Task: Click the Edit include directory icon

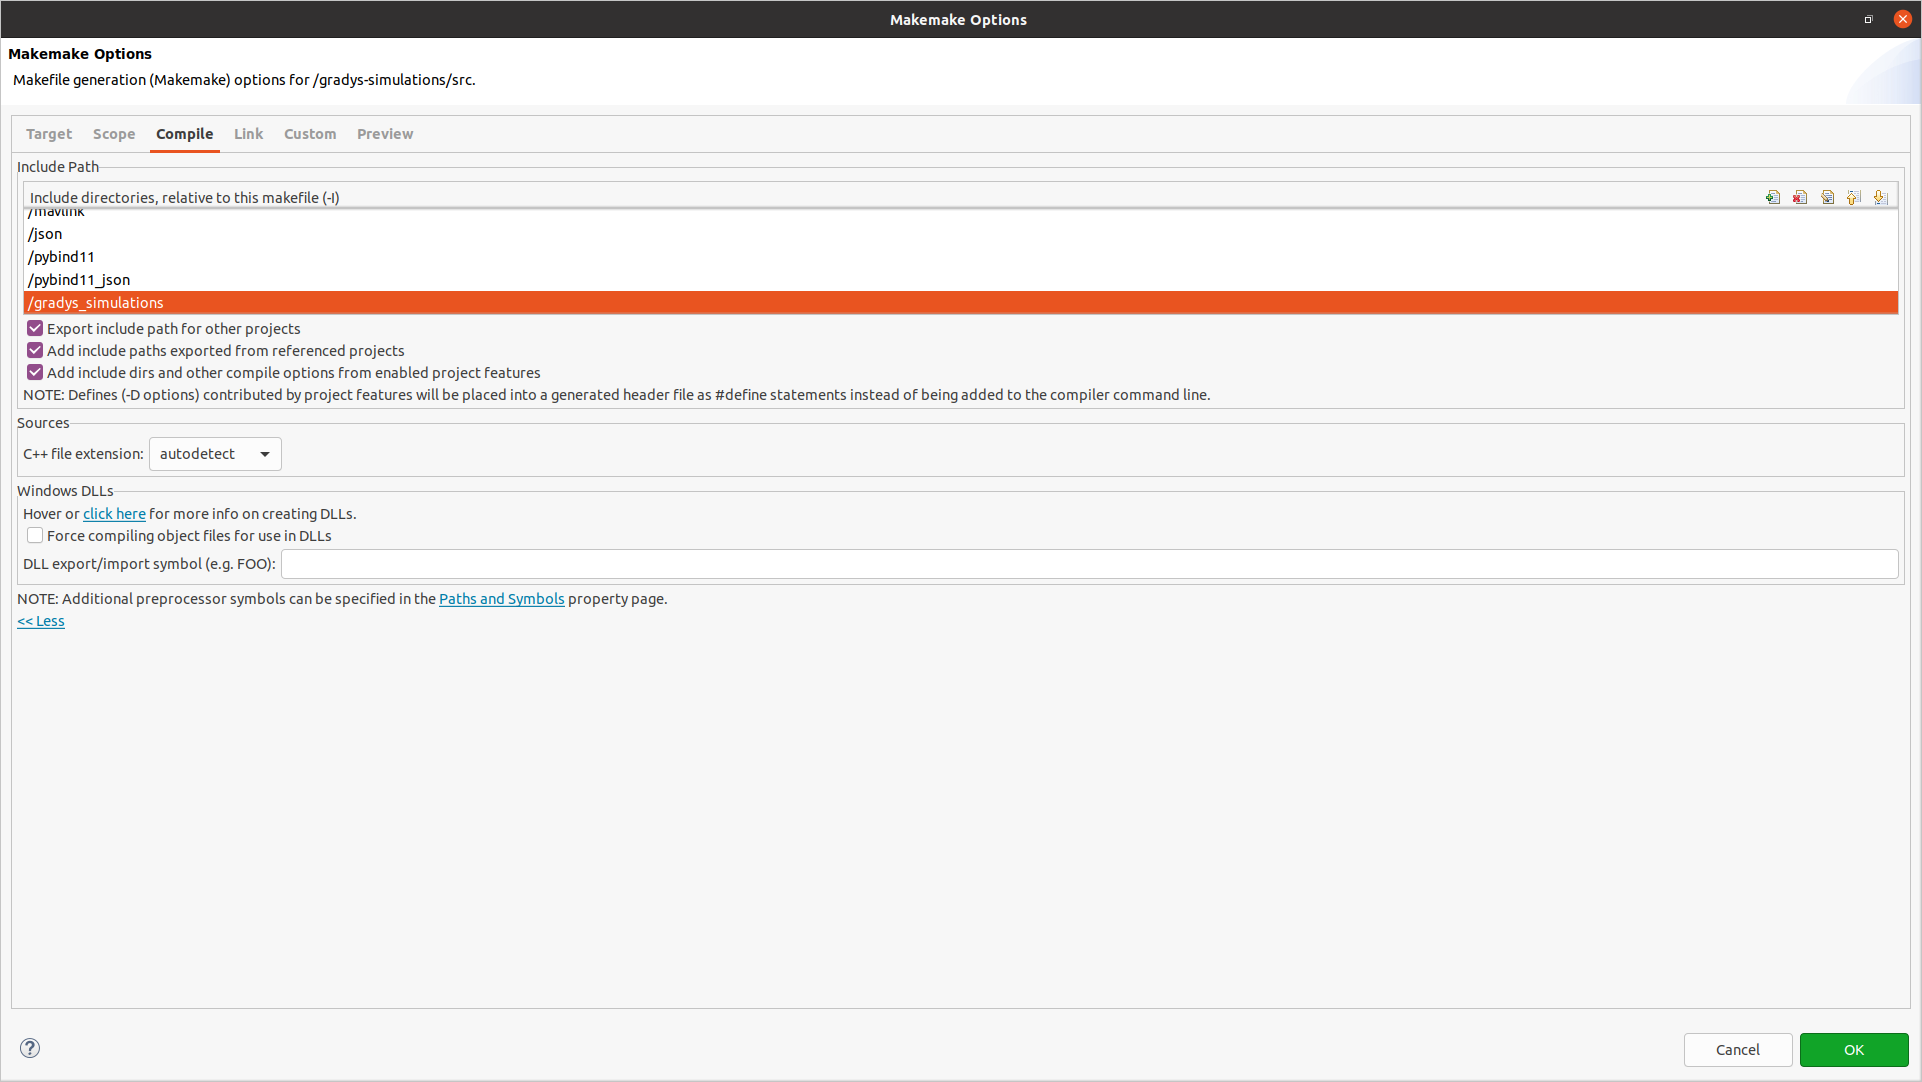Action: pos(1827,197)
